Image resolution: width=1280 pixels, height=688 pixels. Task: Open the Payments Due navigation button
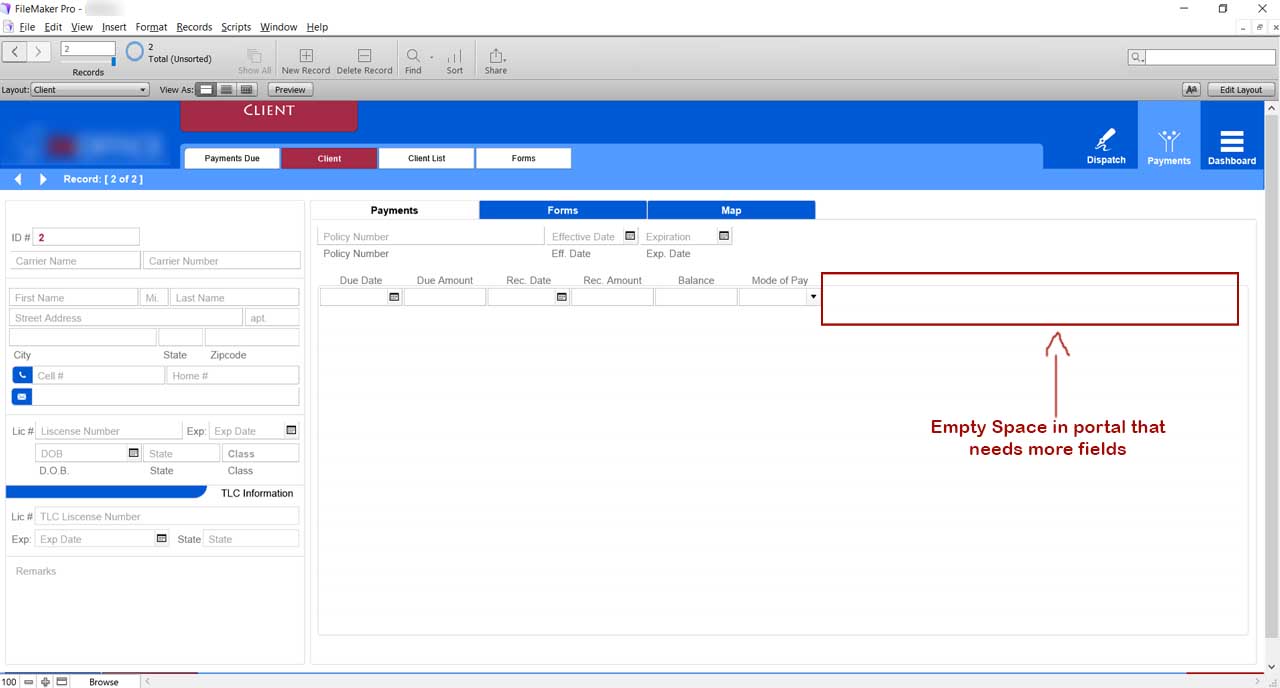click(232, 158)
